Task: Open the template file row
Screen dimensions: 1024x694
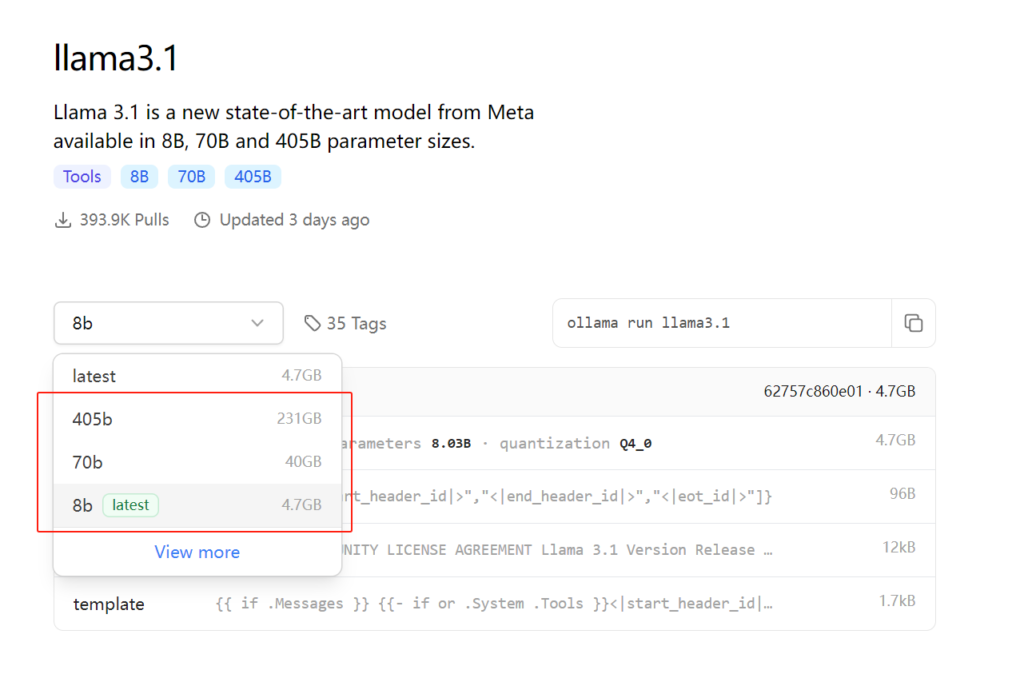Action: [494, 604]
